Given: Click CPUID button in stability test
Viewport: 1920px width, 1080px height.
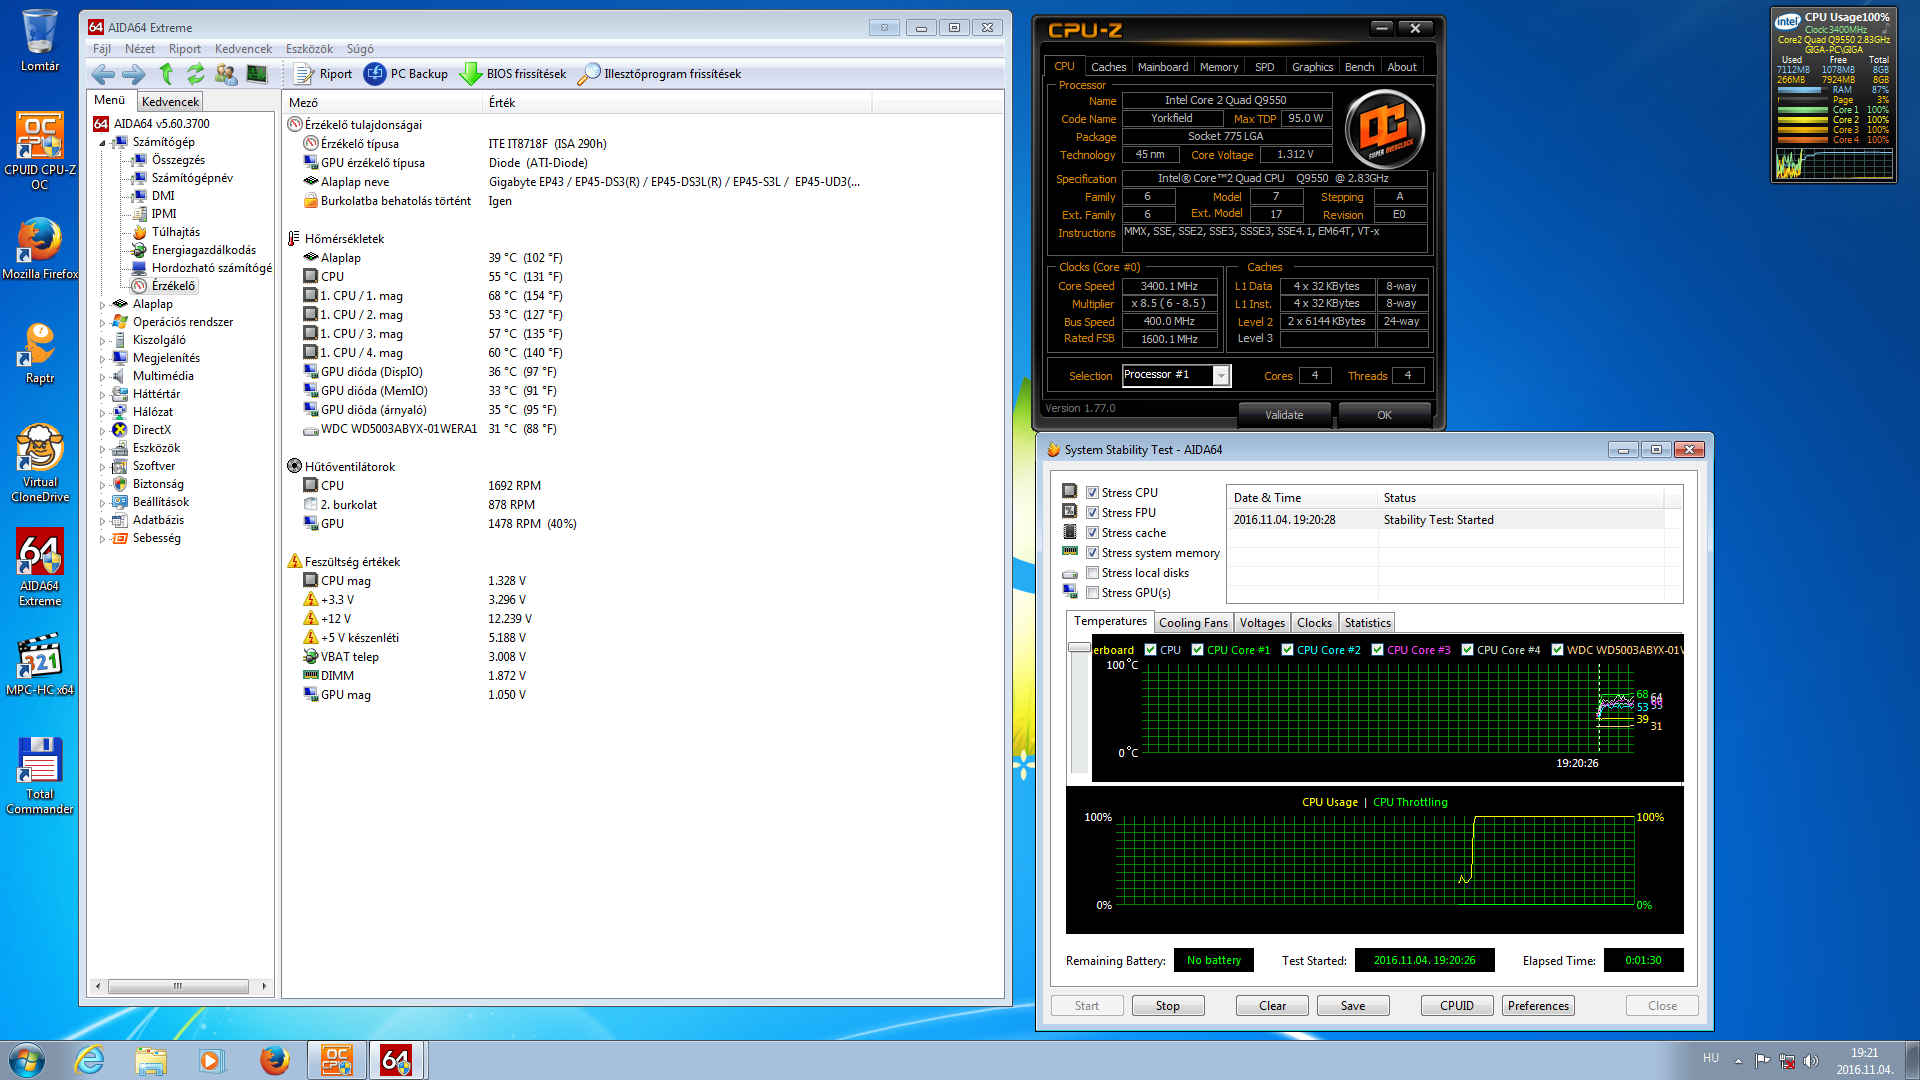Looking at the screenshot, I should click(1457, 1006).
